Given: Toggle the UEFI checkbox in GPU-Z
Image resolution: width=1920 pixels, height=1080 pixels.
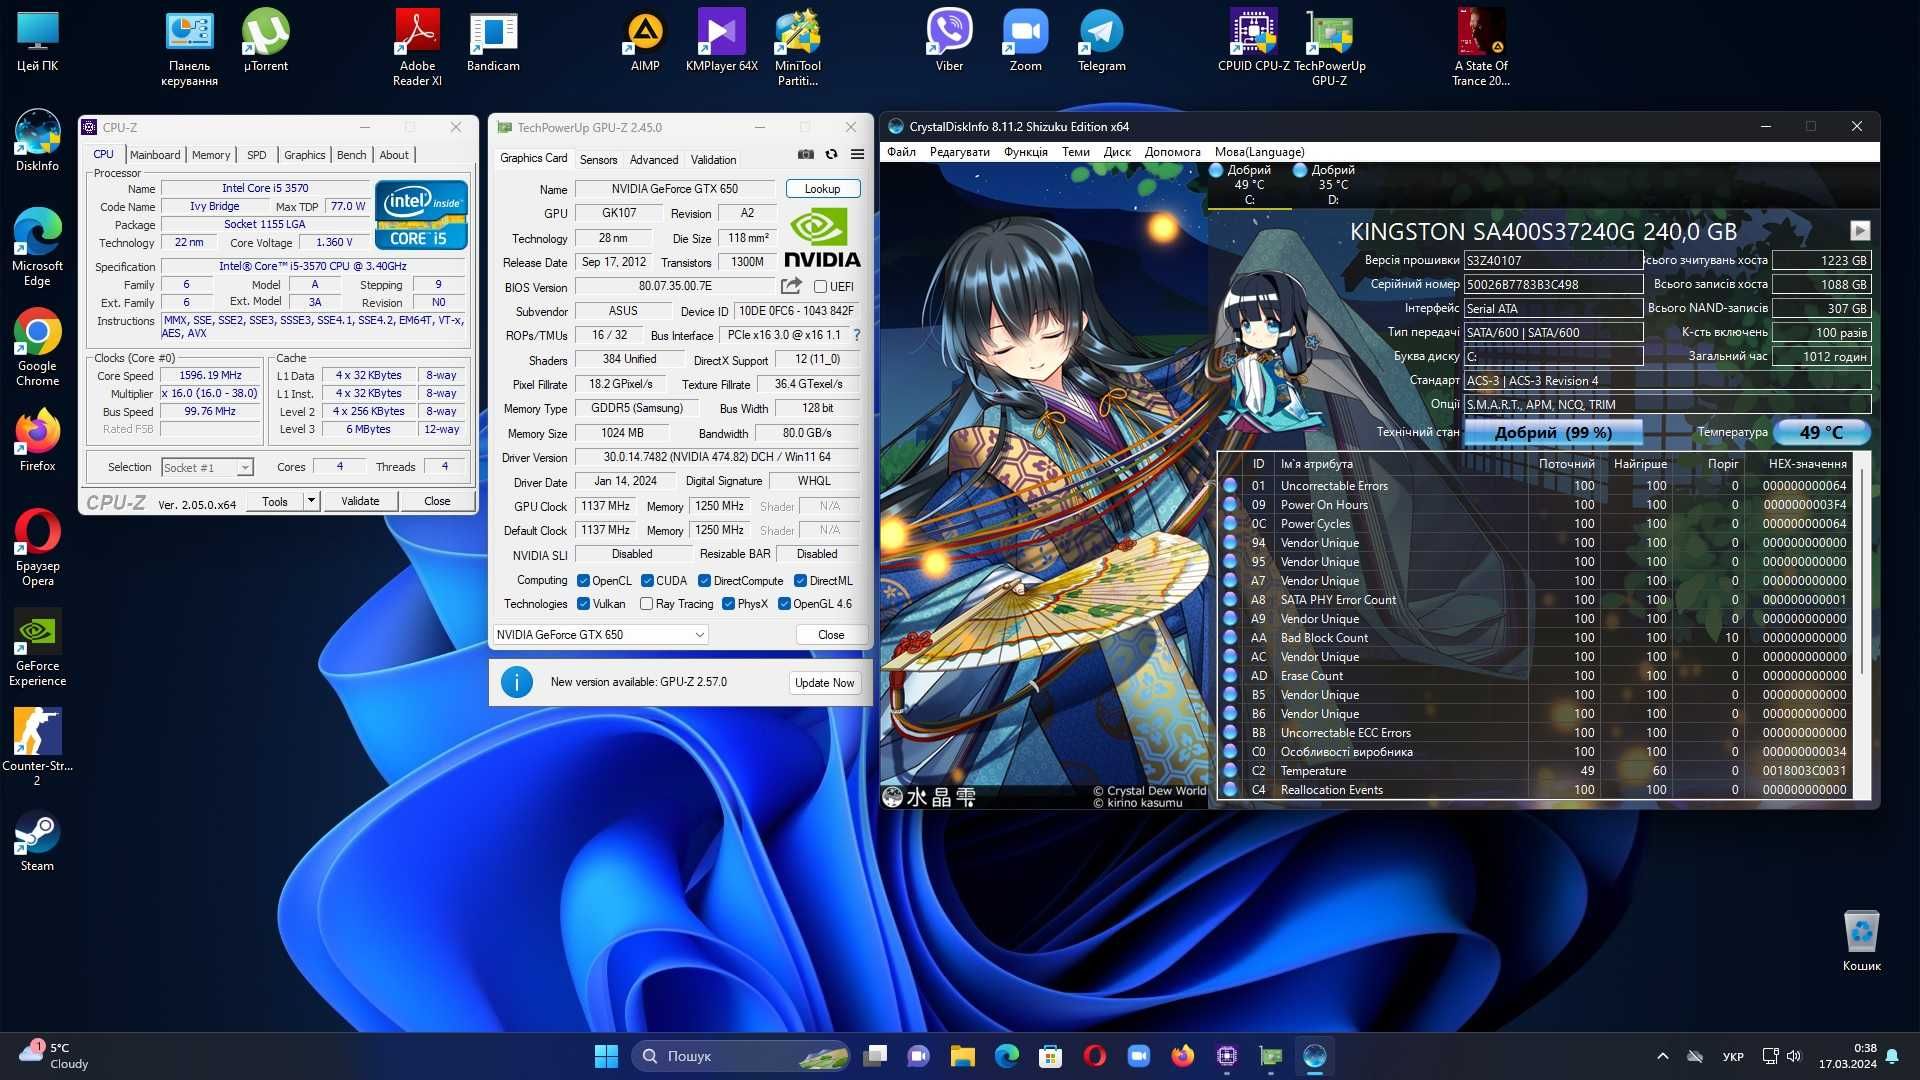Looking at the screenshot, I should [x=820, y=286].
